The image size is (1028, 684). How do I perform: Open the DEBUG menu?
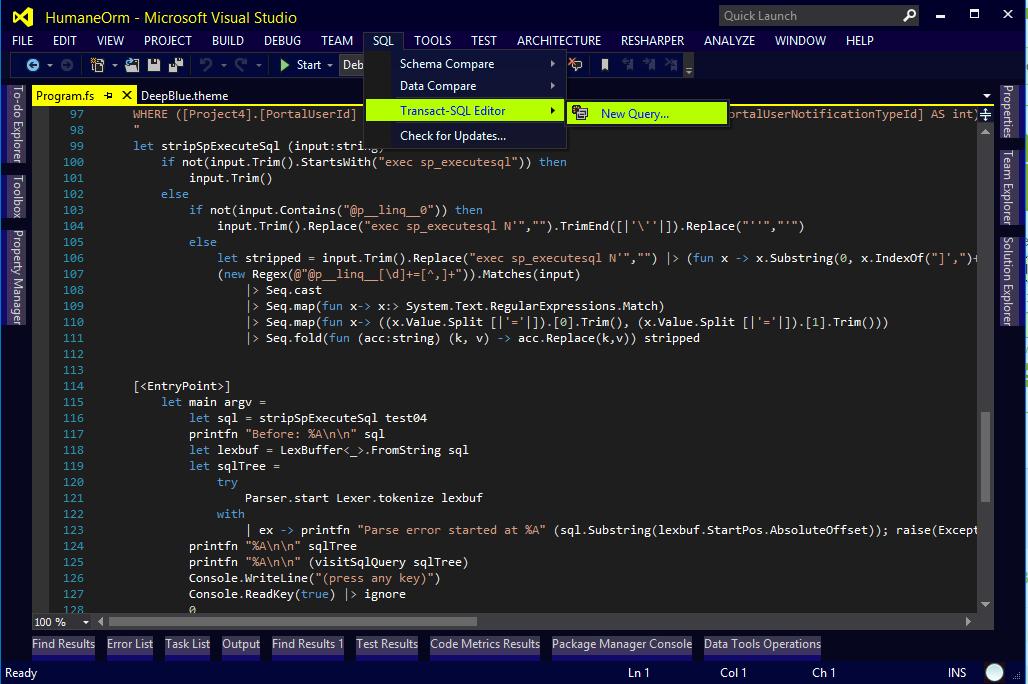coord(282,41)
